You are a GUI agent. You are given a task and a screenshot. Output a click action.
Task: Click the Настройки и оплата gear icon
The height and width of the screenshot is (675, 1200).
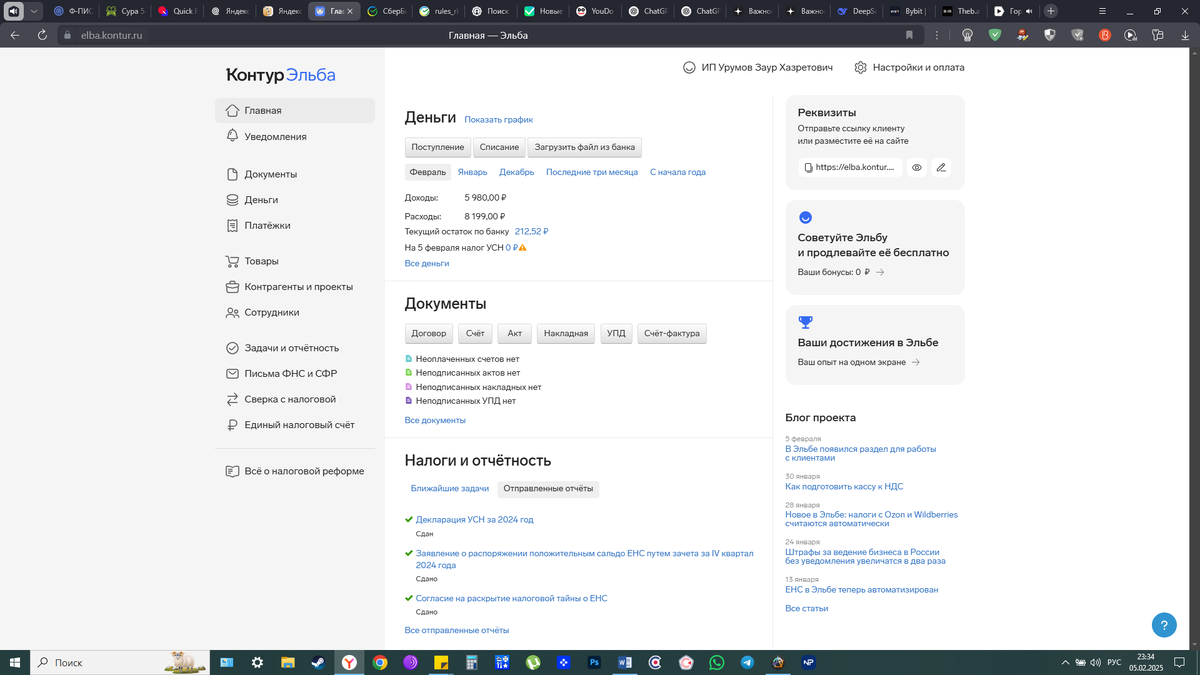(x=860, y=68)
